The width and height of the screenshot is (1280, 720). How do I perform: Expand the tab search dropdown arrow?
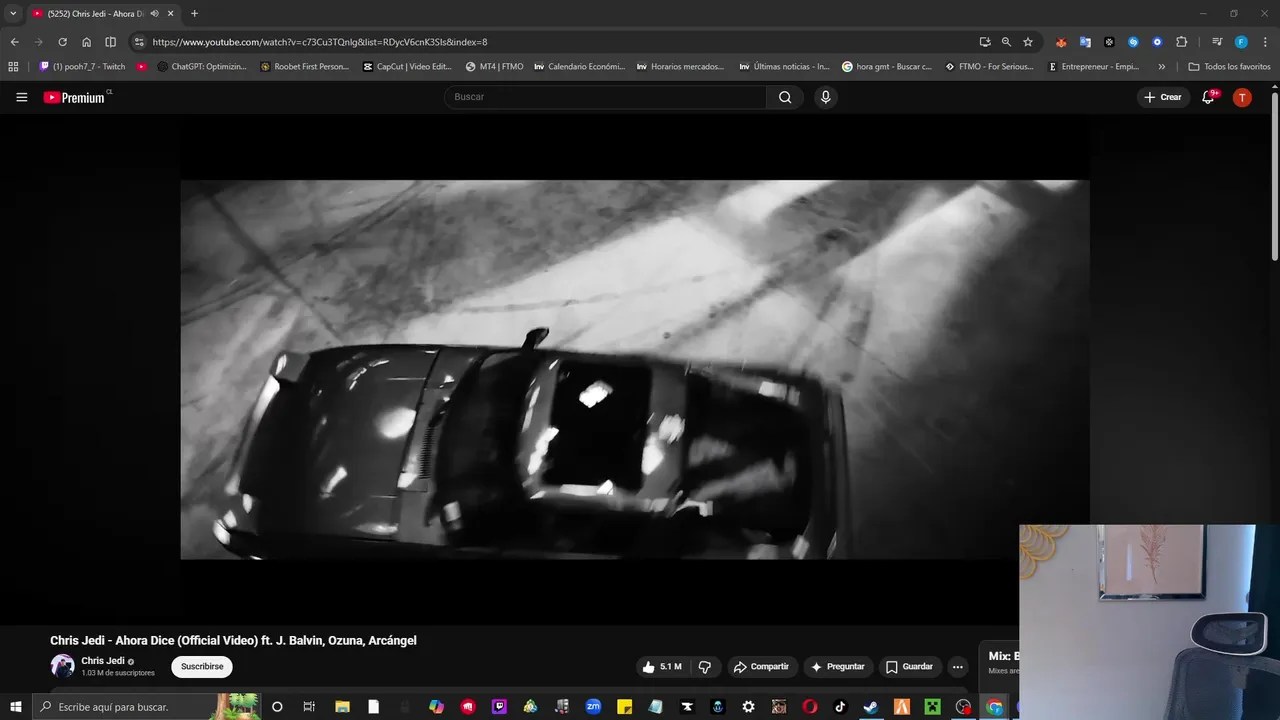[x=13, y=14]
